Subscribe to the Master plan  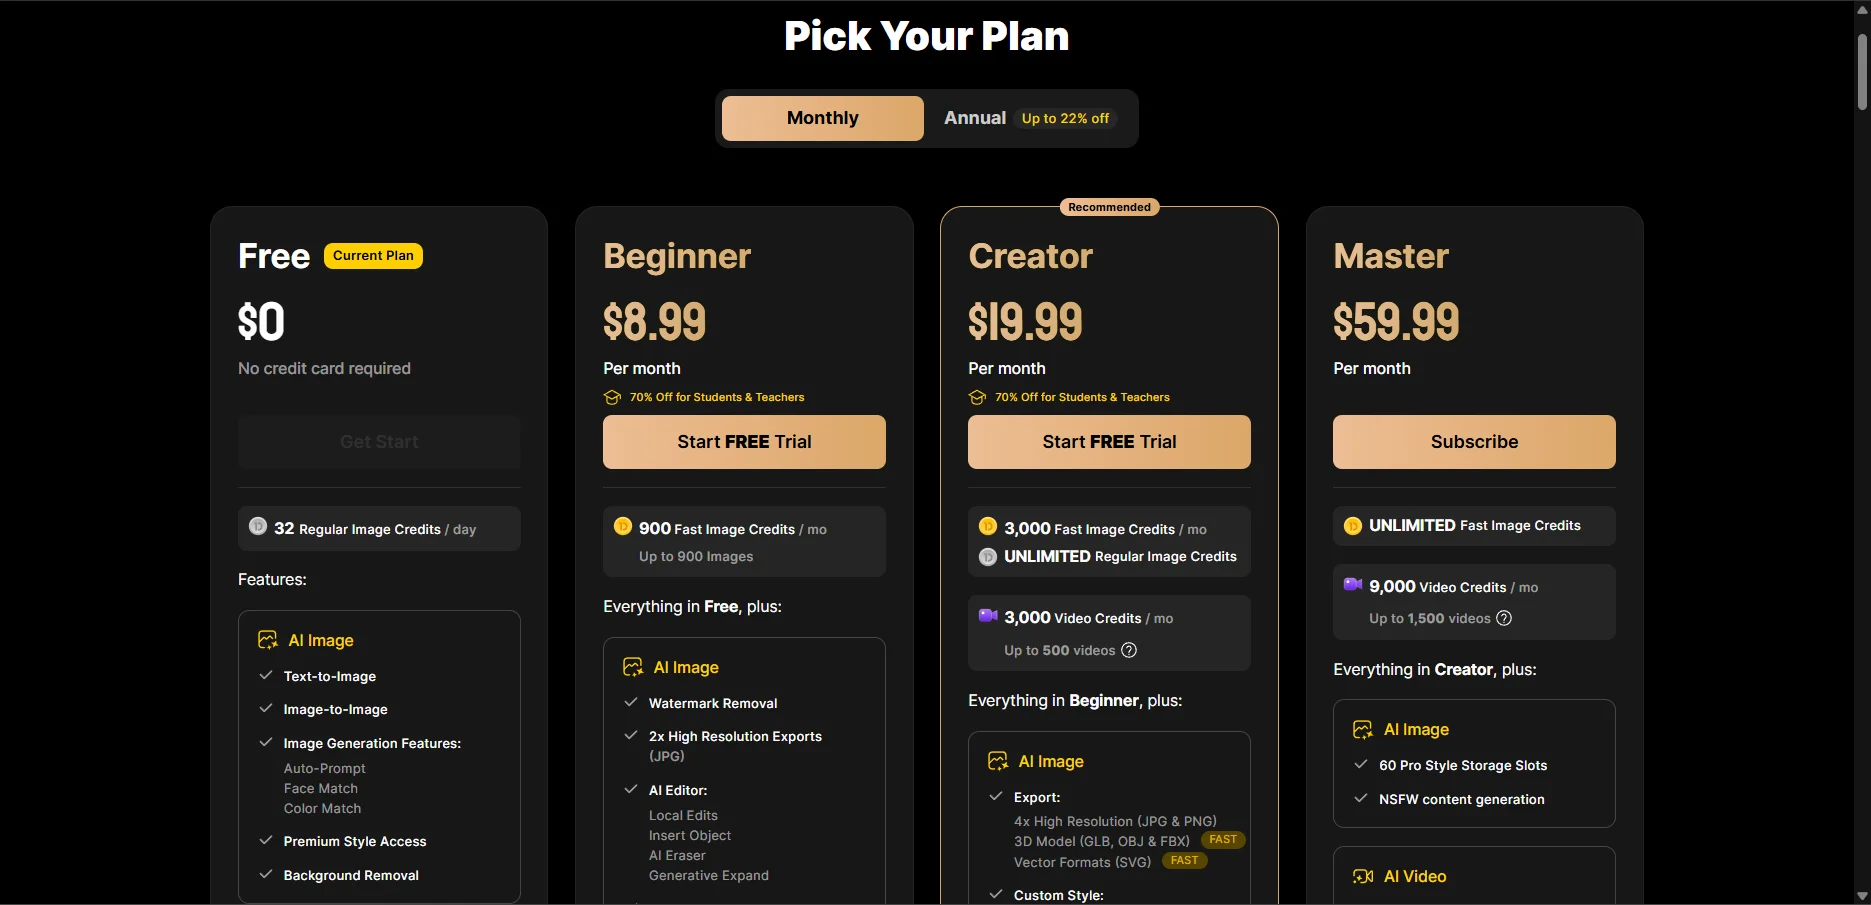(x=1474, y=442)
